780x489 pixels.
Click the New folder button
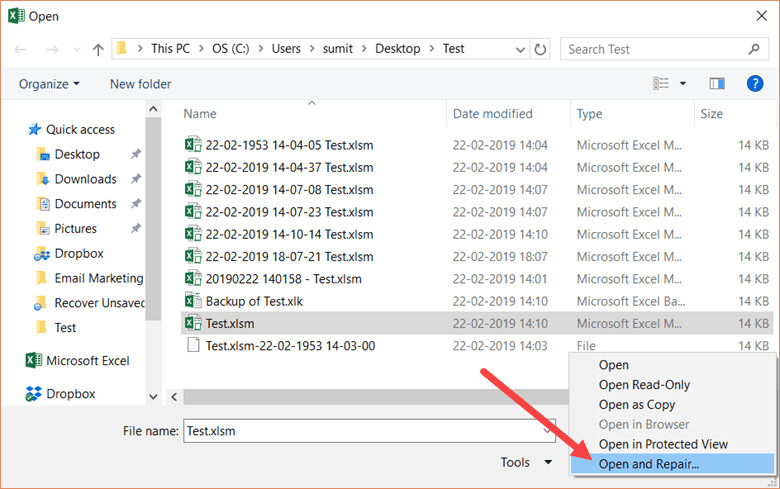pos(140,84)
